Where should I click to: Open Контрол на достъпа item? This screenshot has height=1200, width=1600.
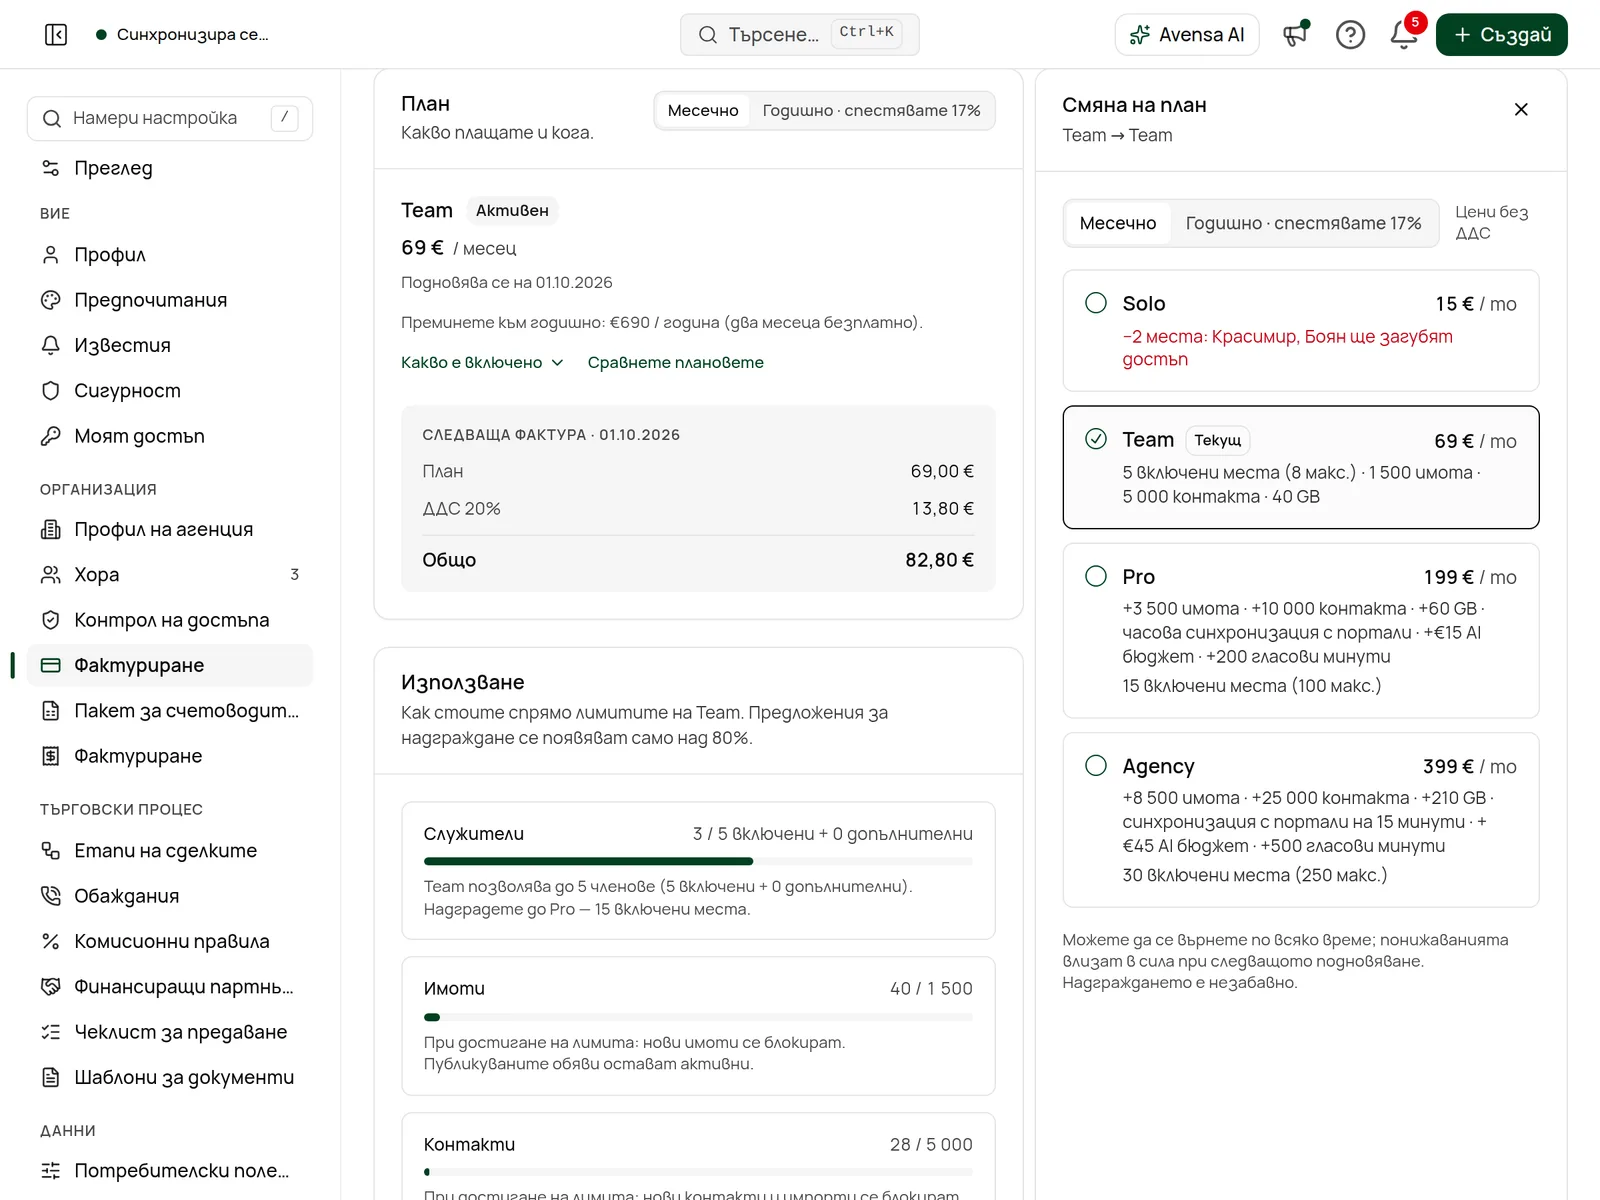coord(170,620)
